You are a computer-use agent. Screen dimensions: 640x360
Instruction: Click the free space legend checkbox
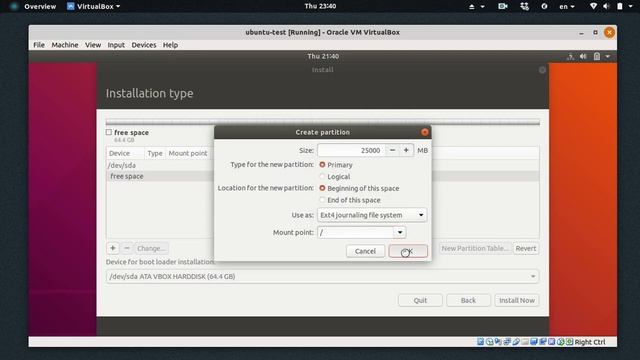coord(109,132)
